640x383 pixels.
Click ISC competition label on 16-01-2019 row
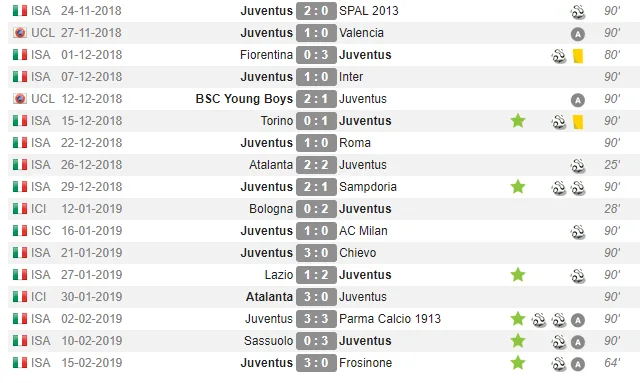[x=41, y=231]
